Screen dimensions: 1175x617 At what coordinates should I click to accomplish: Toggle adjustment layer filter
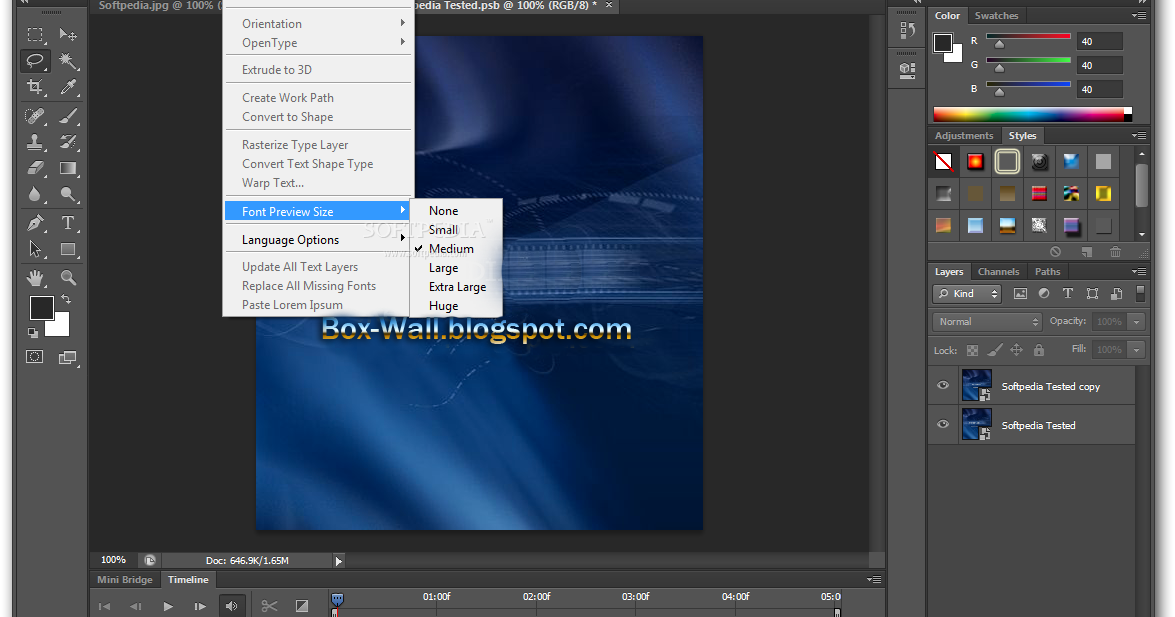click(x=1044, y=294)
